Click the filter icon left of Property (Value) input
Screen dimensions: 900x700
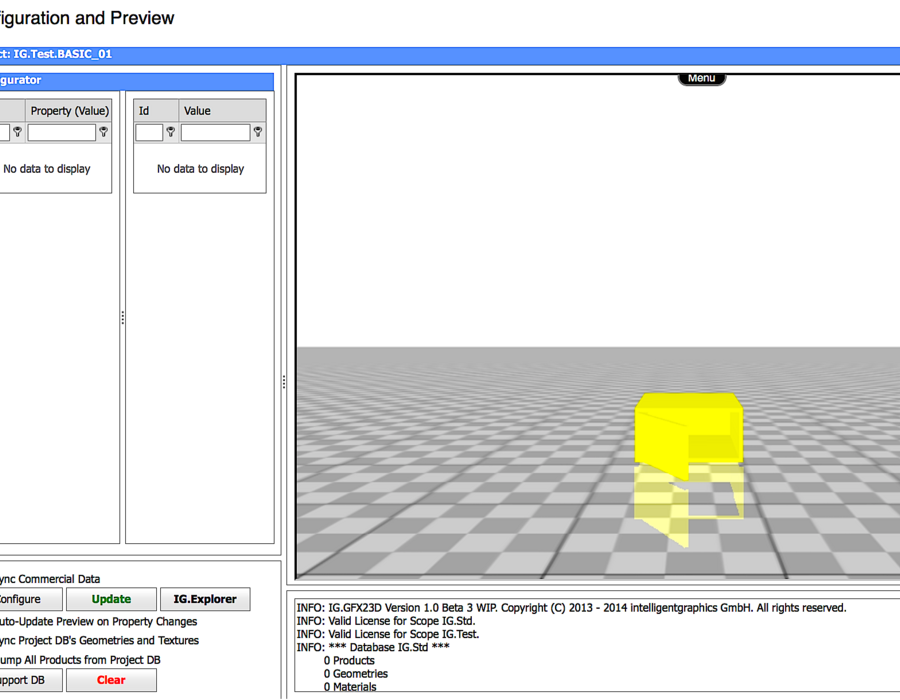[x=17, y=132]
